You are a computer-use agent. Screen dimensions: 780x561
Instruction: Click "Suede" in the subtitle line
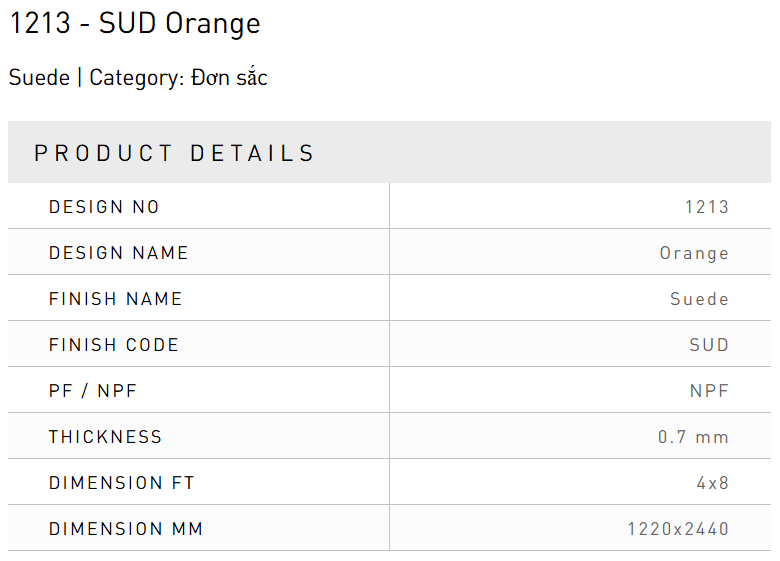click(x=39, y=78)
